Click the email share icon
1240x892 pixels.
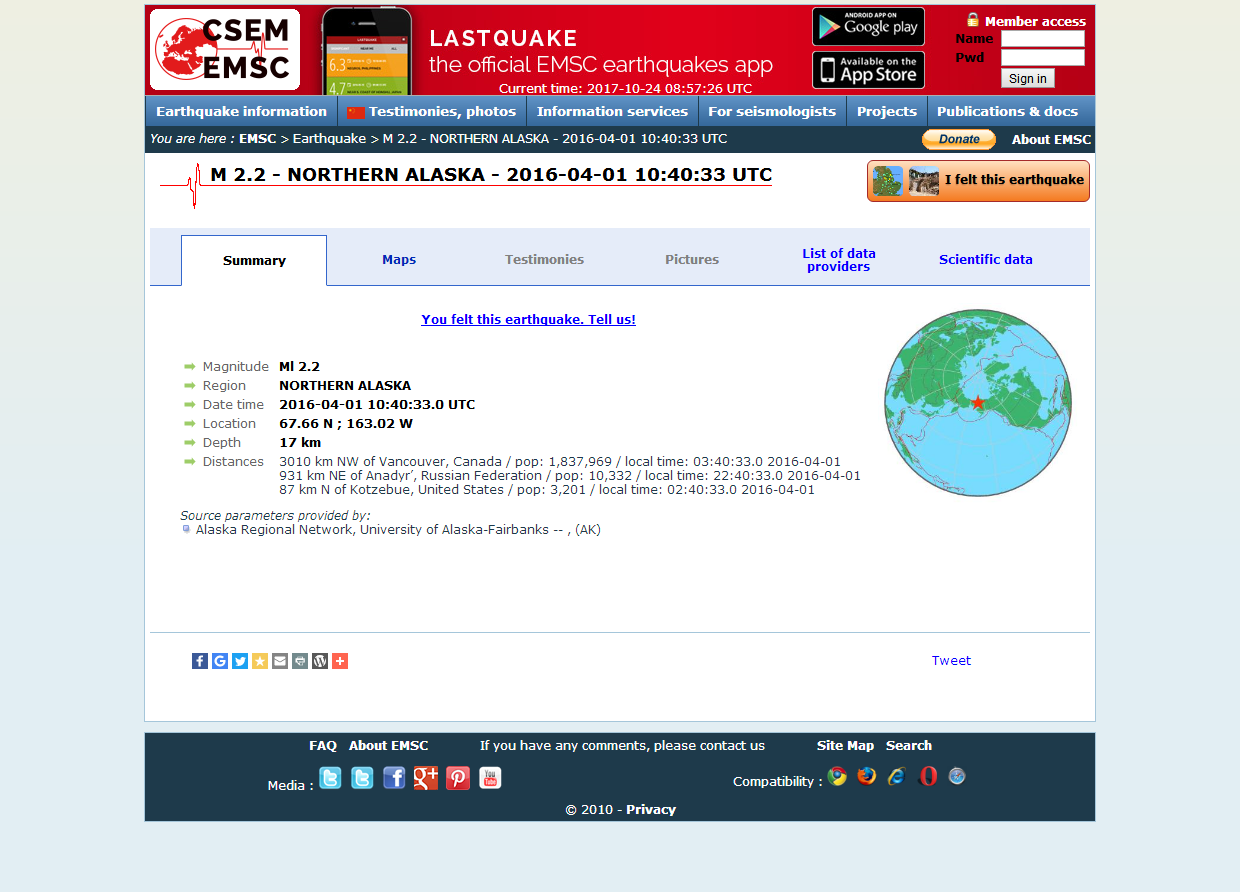tap(280, 661)
